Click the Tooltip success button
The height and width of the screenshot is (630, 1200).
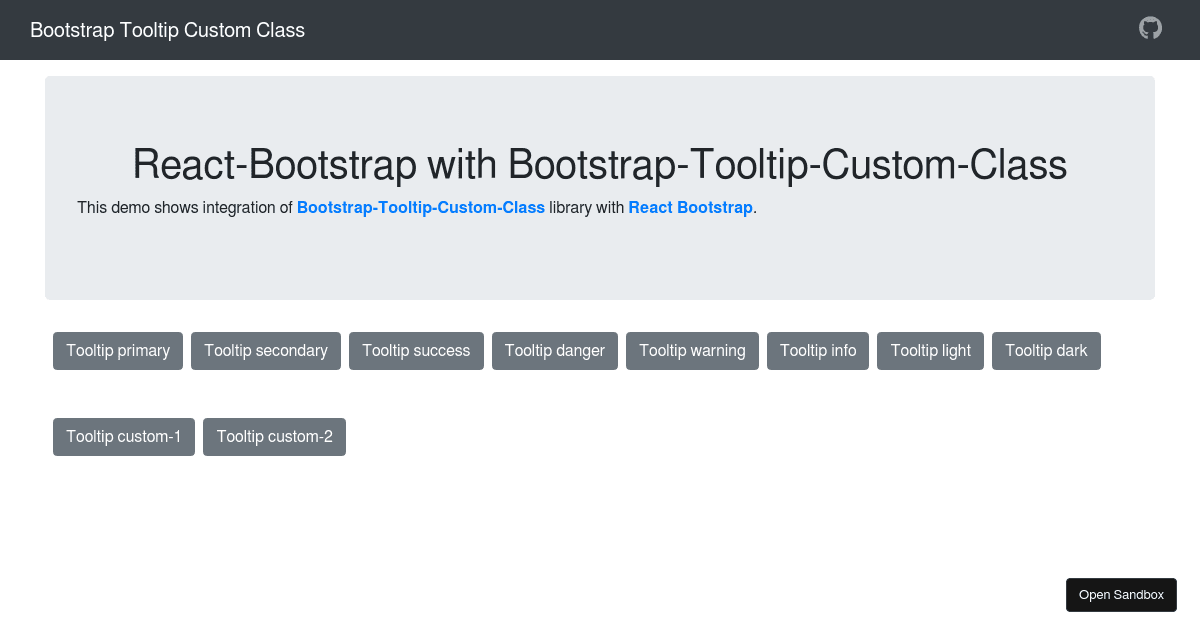pos(416,351)
